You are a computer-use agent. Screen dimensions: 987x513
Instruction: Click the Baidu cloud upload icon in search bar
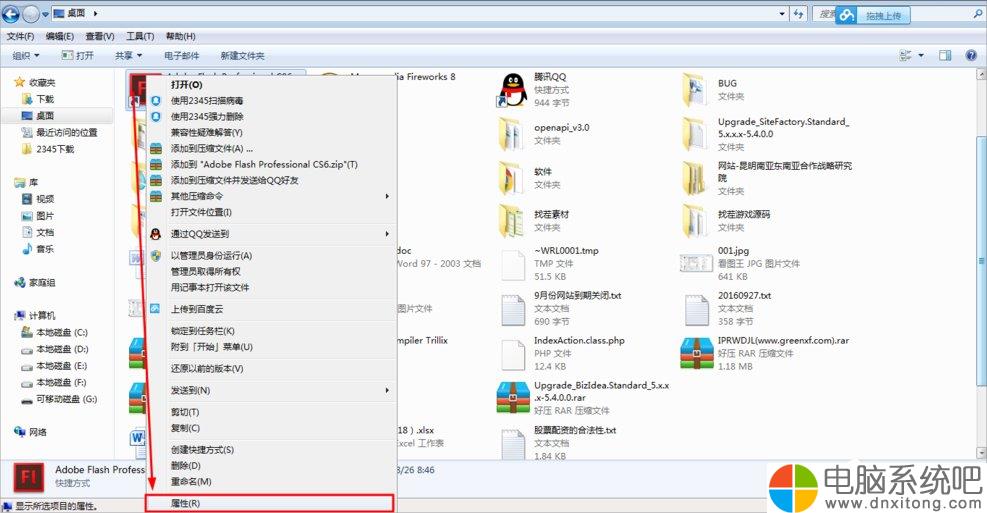point(847,15)
